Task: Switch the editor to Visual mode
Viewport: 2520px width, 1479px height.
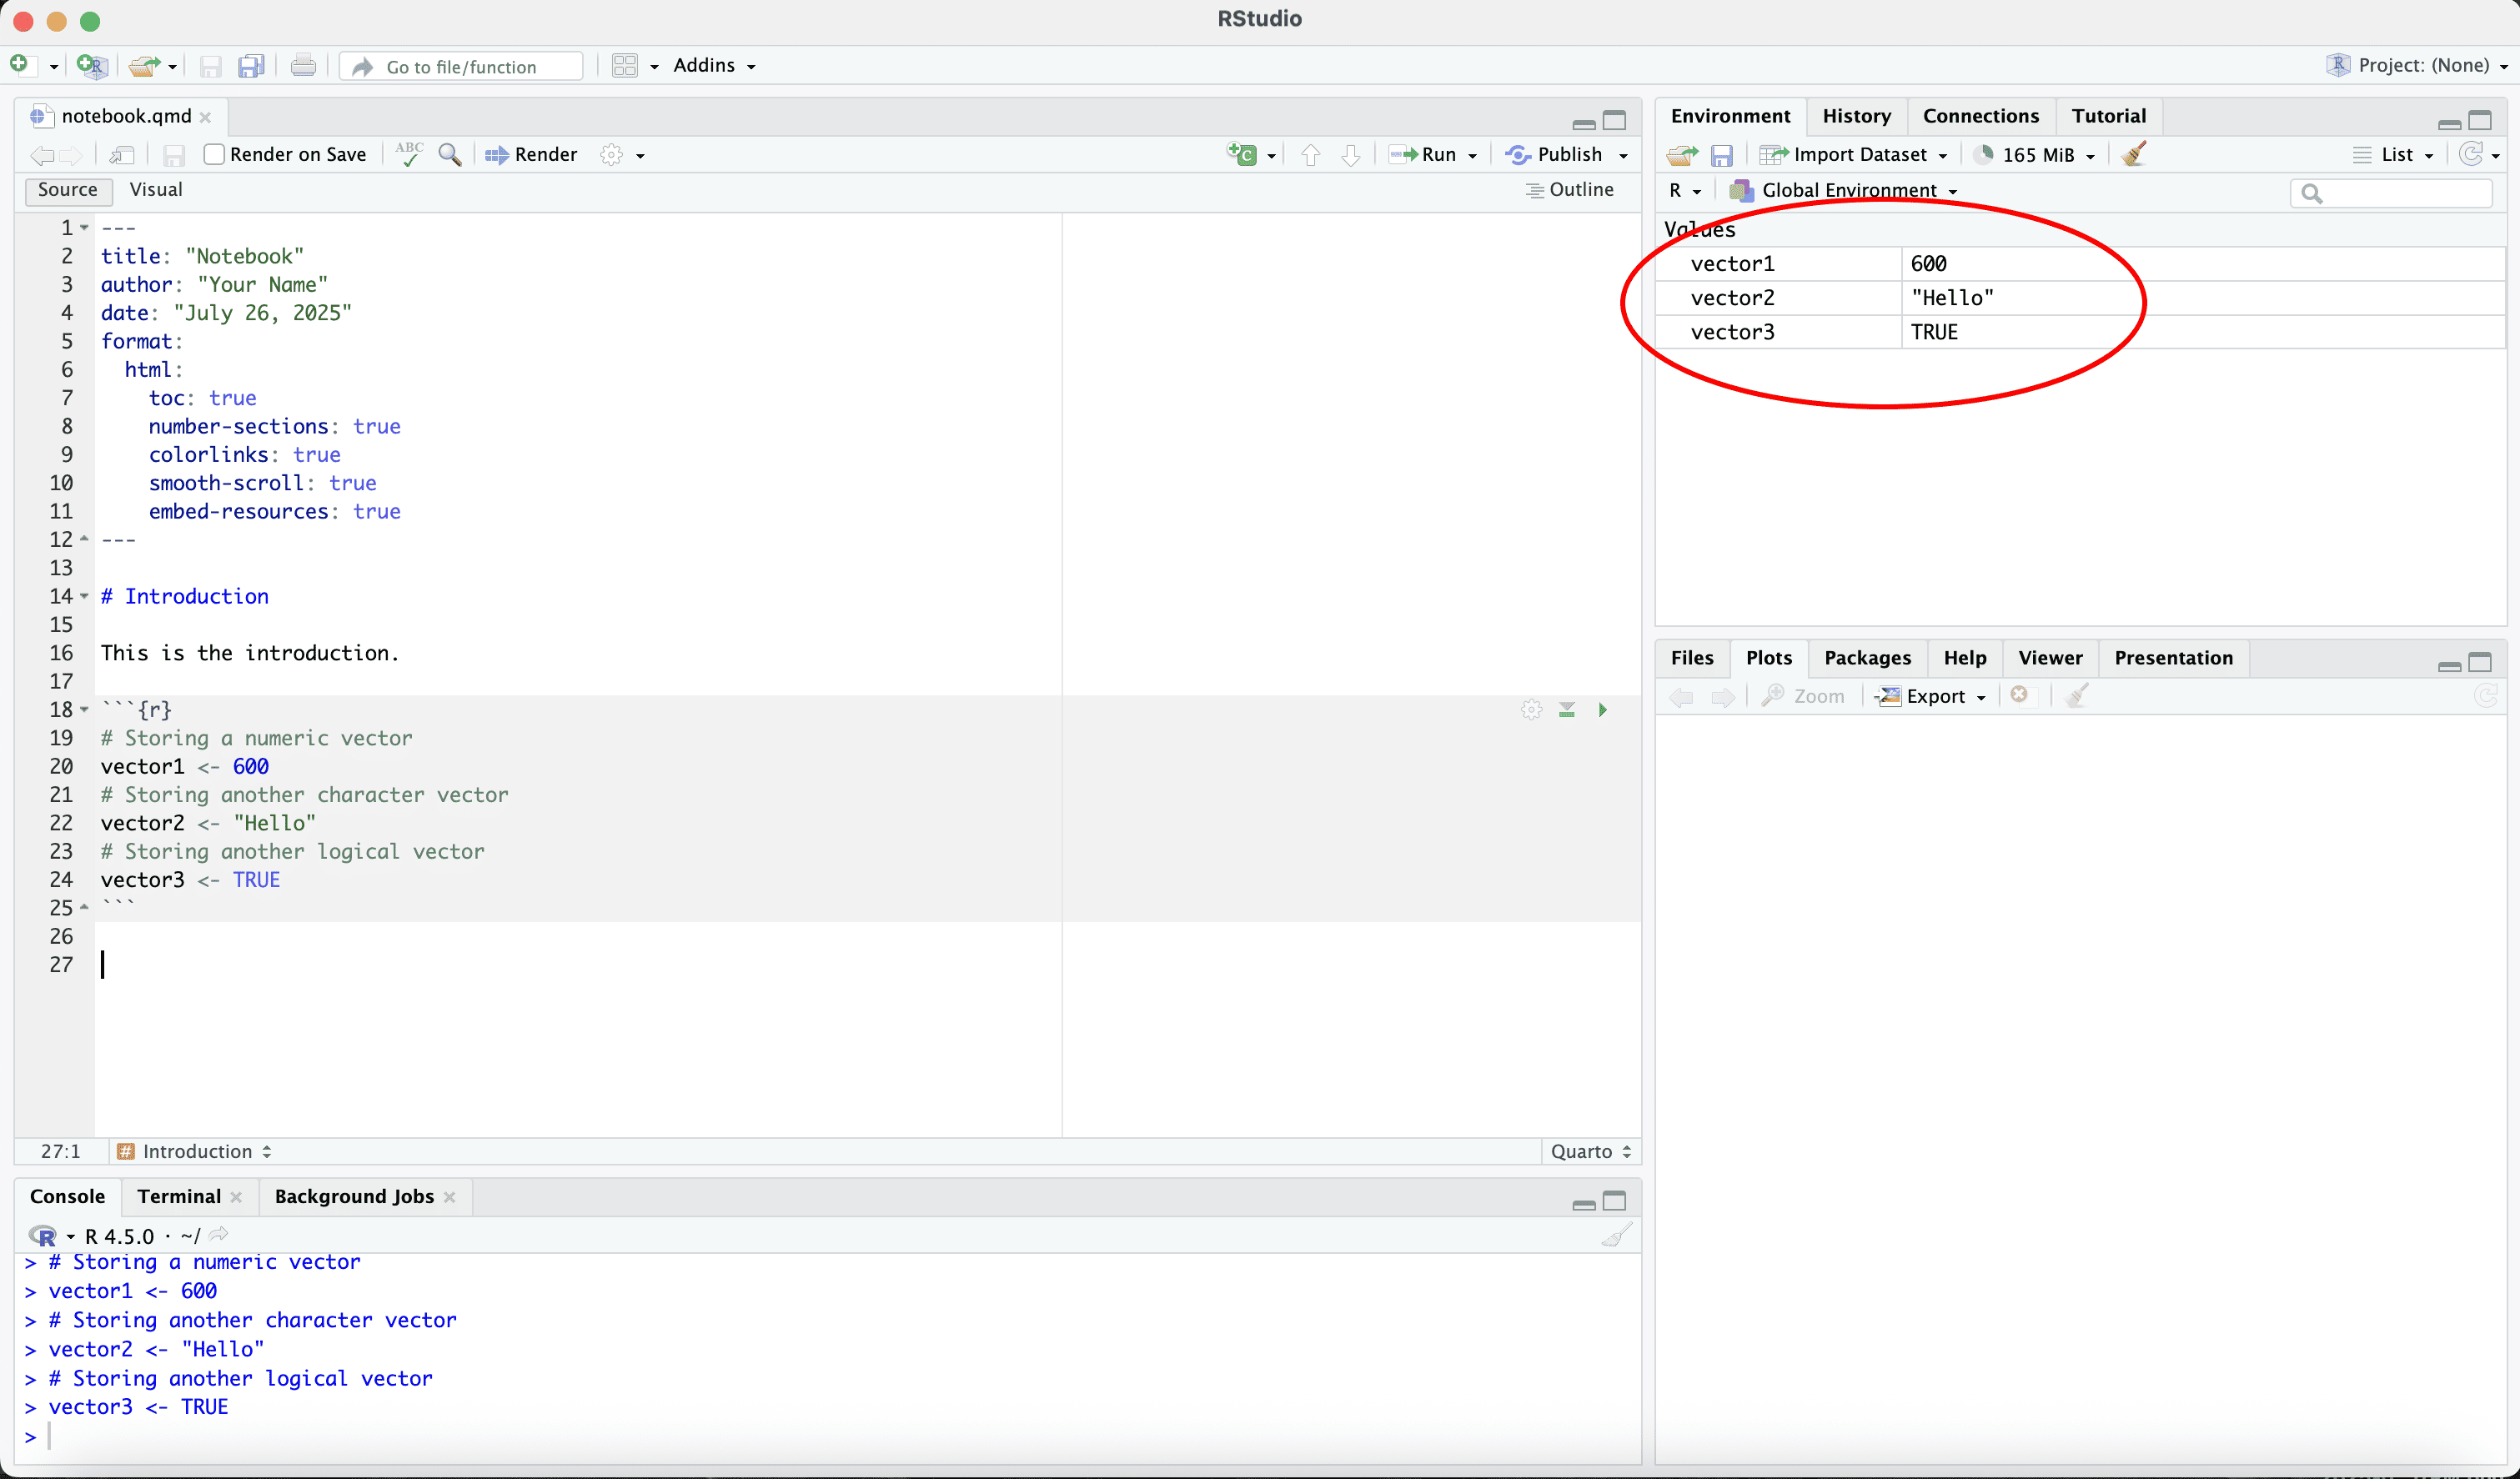Action: [x=156, y=190]
